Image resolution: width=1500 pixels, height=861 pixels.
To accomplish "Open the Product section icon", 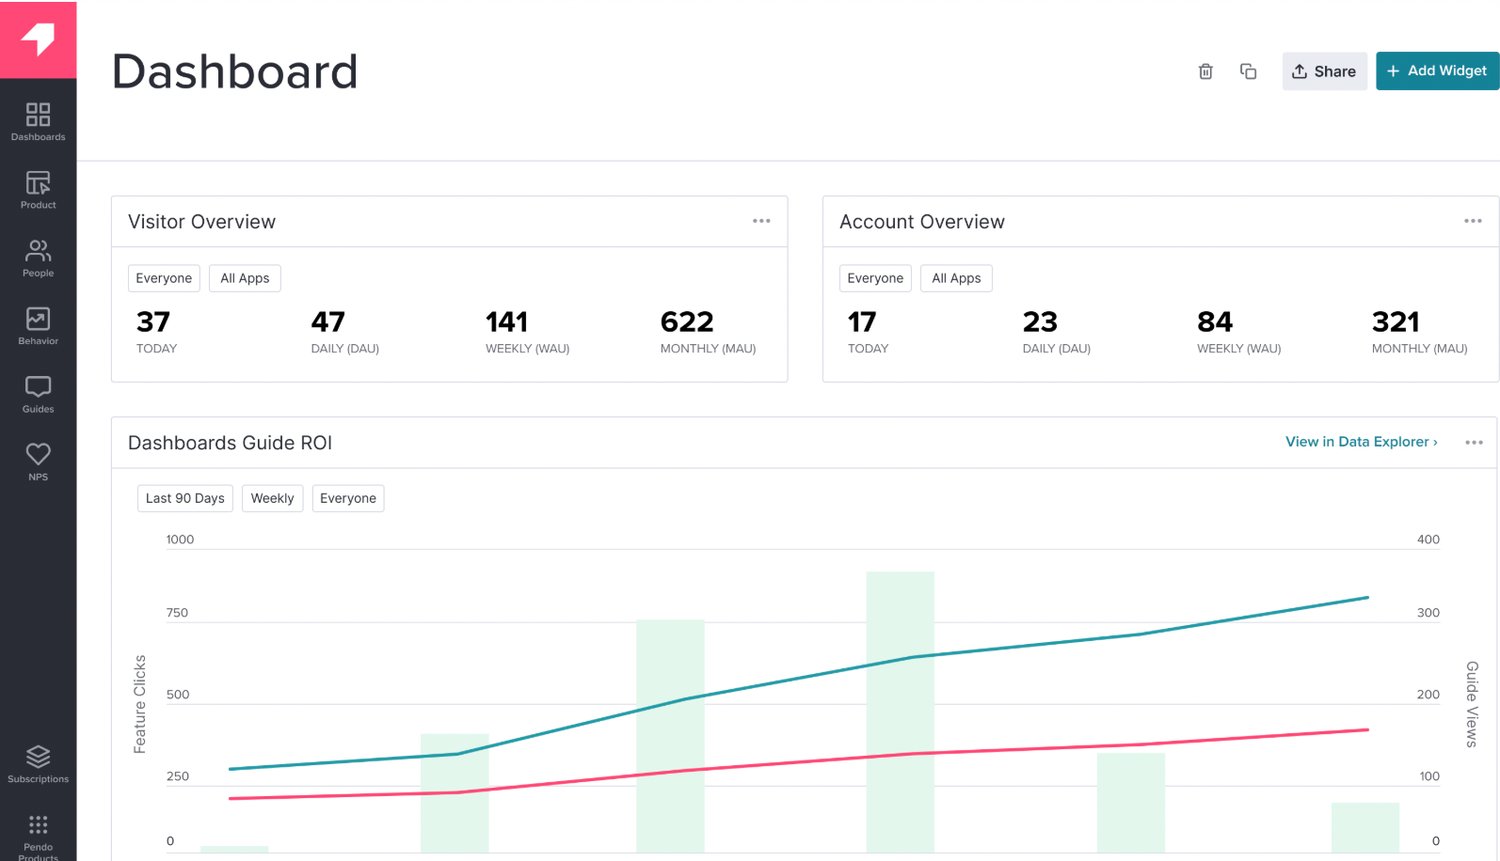I will tap(38, 183).
